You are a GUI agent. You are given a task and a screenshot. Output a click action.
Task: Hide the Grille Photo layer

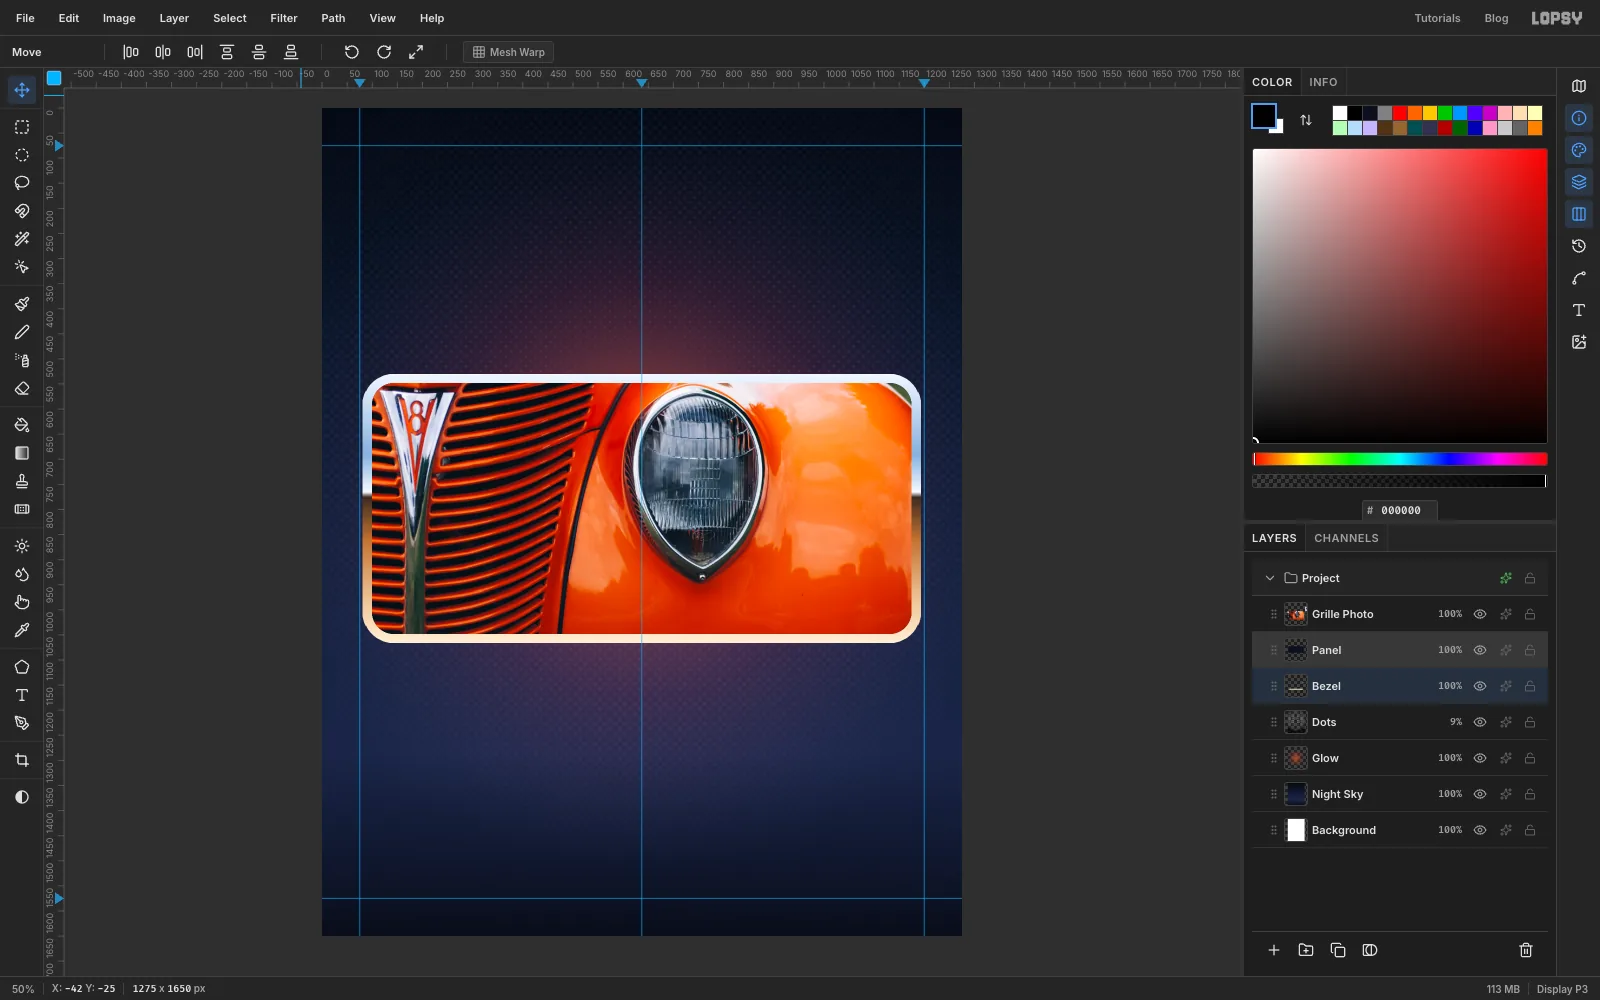[1480, 614]
